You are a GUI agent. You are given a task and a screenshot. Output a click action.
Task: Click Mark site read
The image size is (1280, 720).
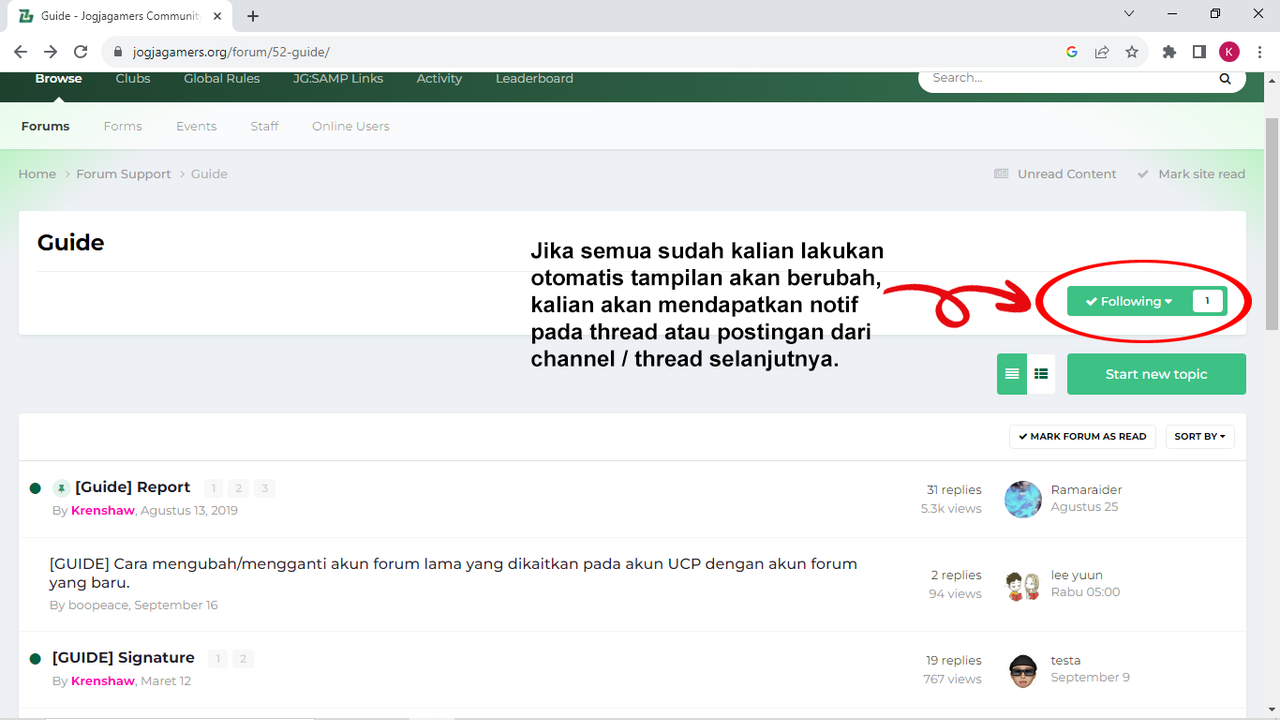pos(1191,174)
